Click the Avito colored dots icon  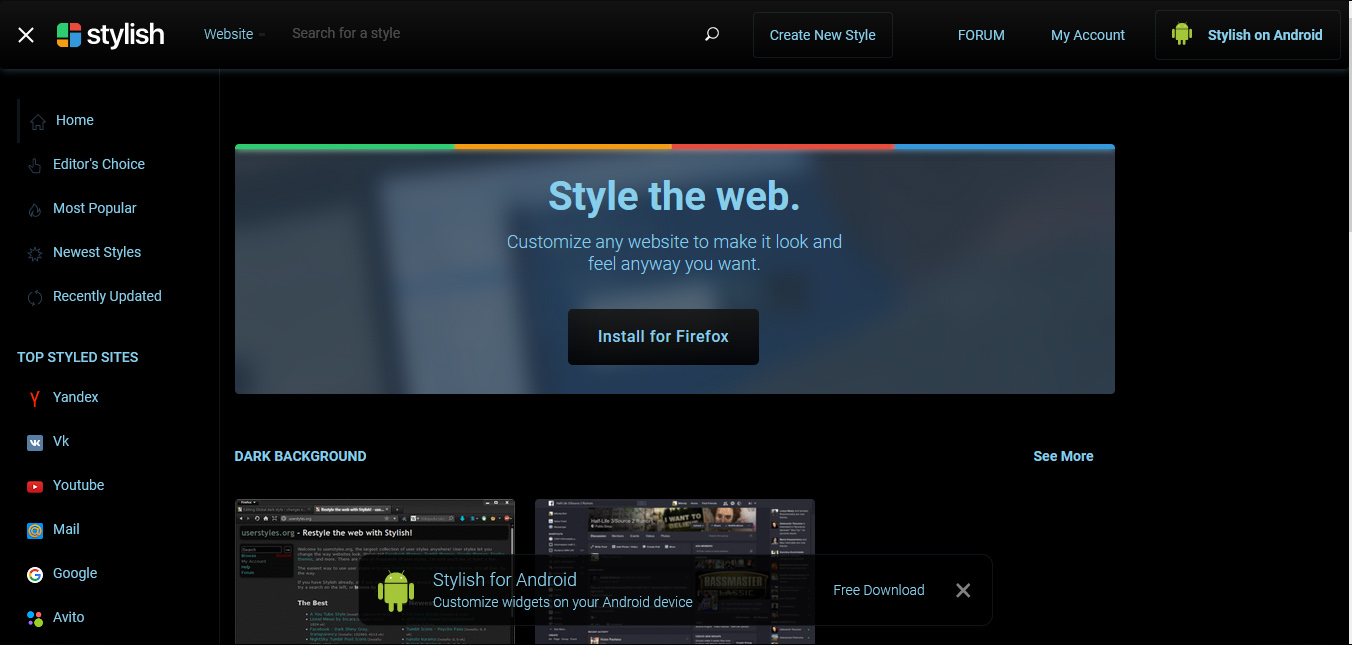(x=35, y=619)
